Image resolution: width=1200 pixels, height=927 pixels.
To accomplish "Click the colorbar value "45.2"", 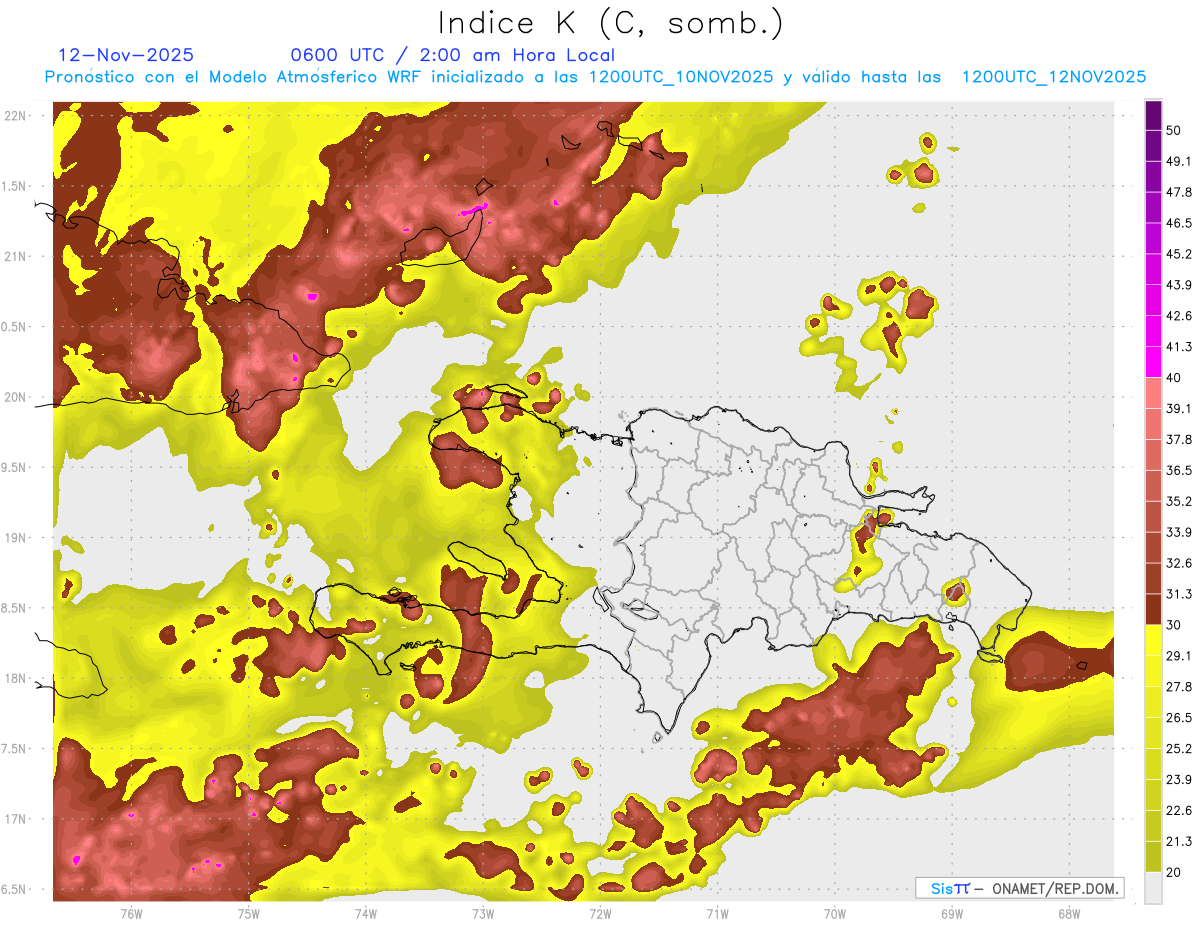I will 1178,254.
